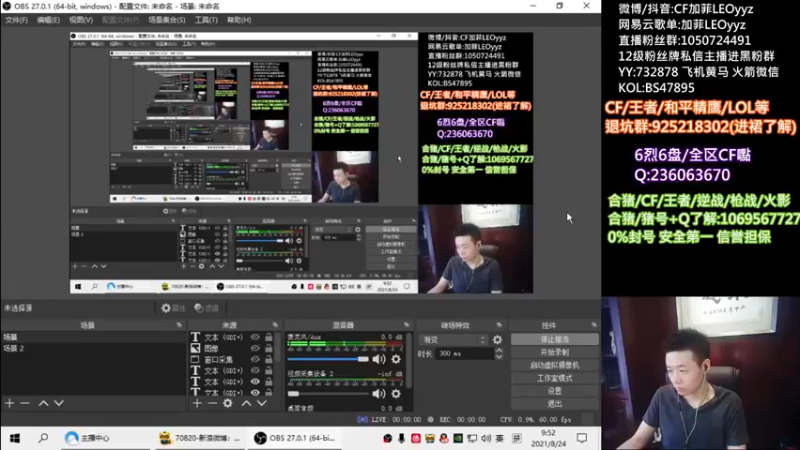Screen dimensions: 800x450
Task: Remove selected scene with minus icon
Action: [25, 403]
